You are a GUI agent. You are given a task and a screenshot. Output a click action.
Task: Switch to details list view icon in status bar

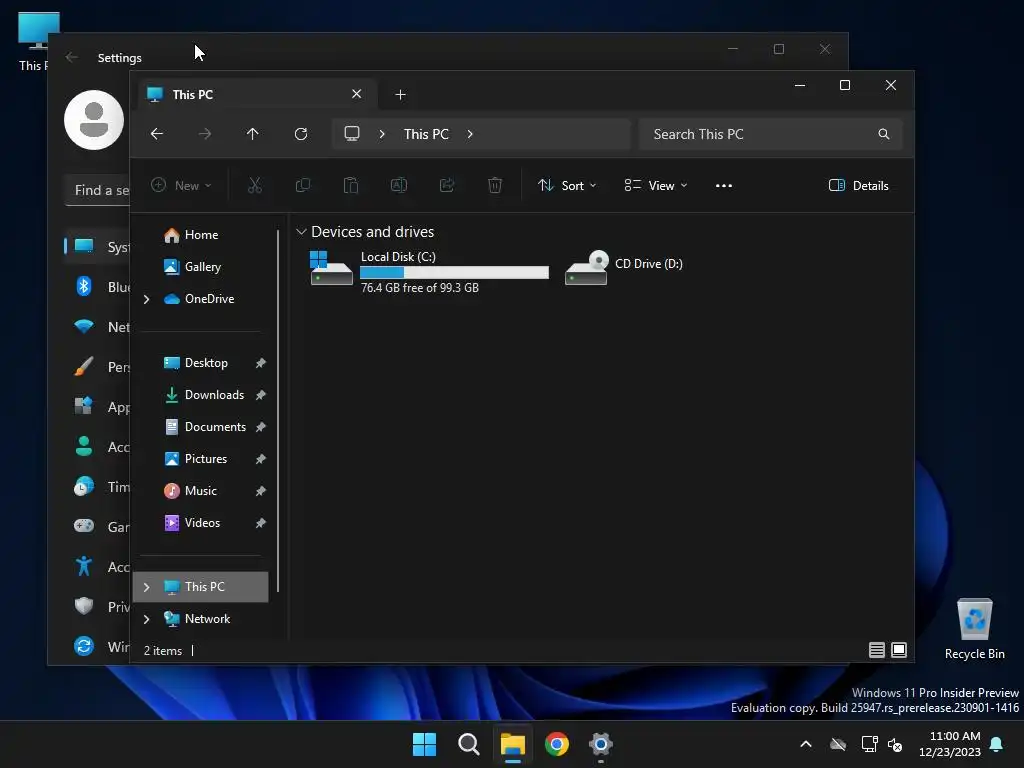click(876, 650)
